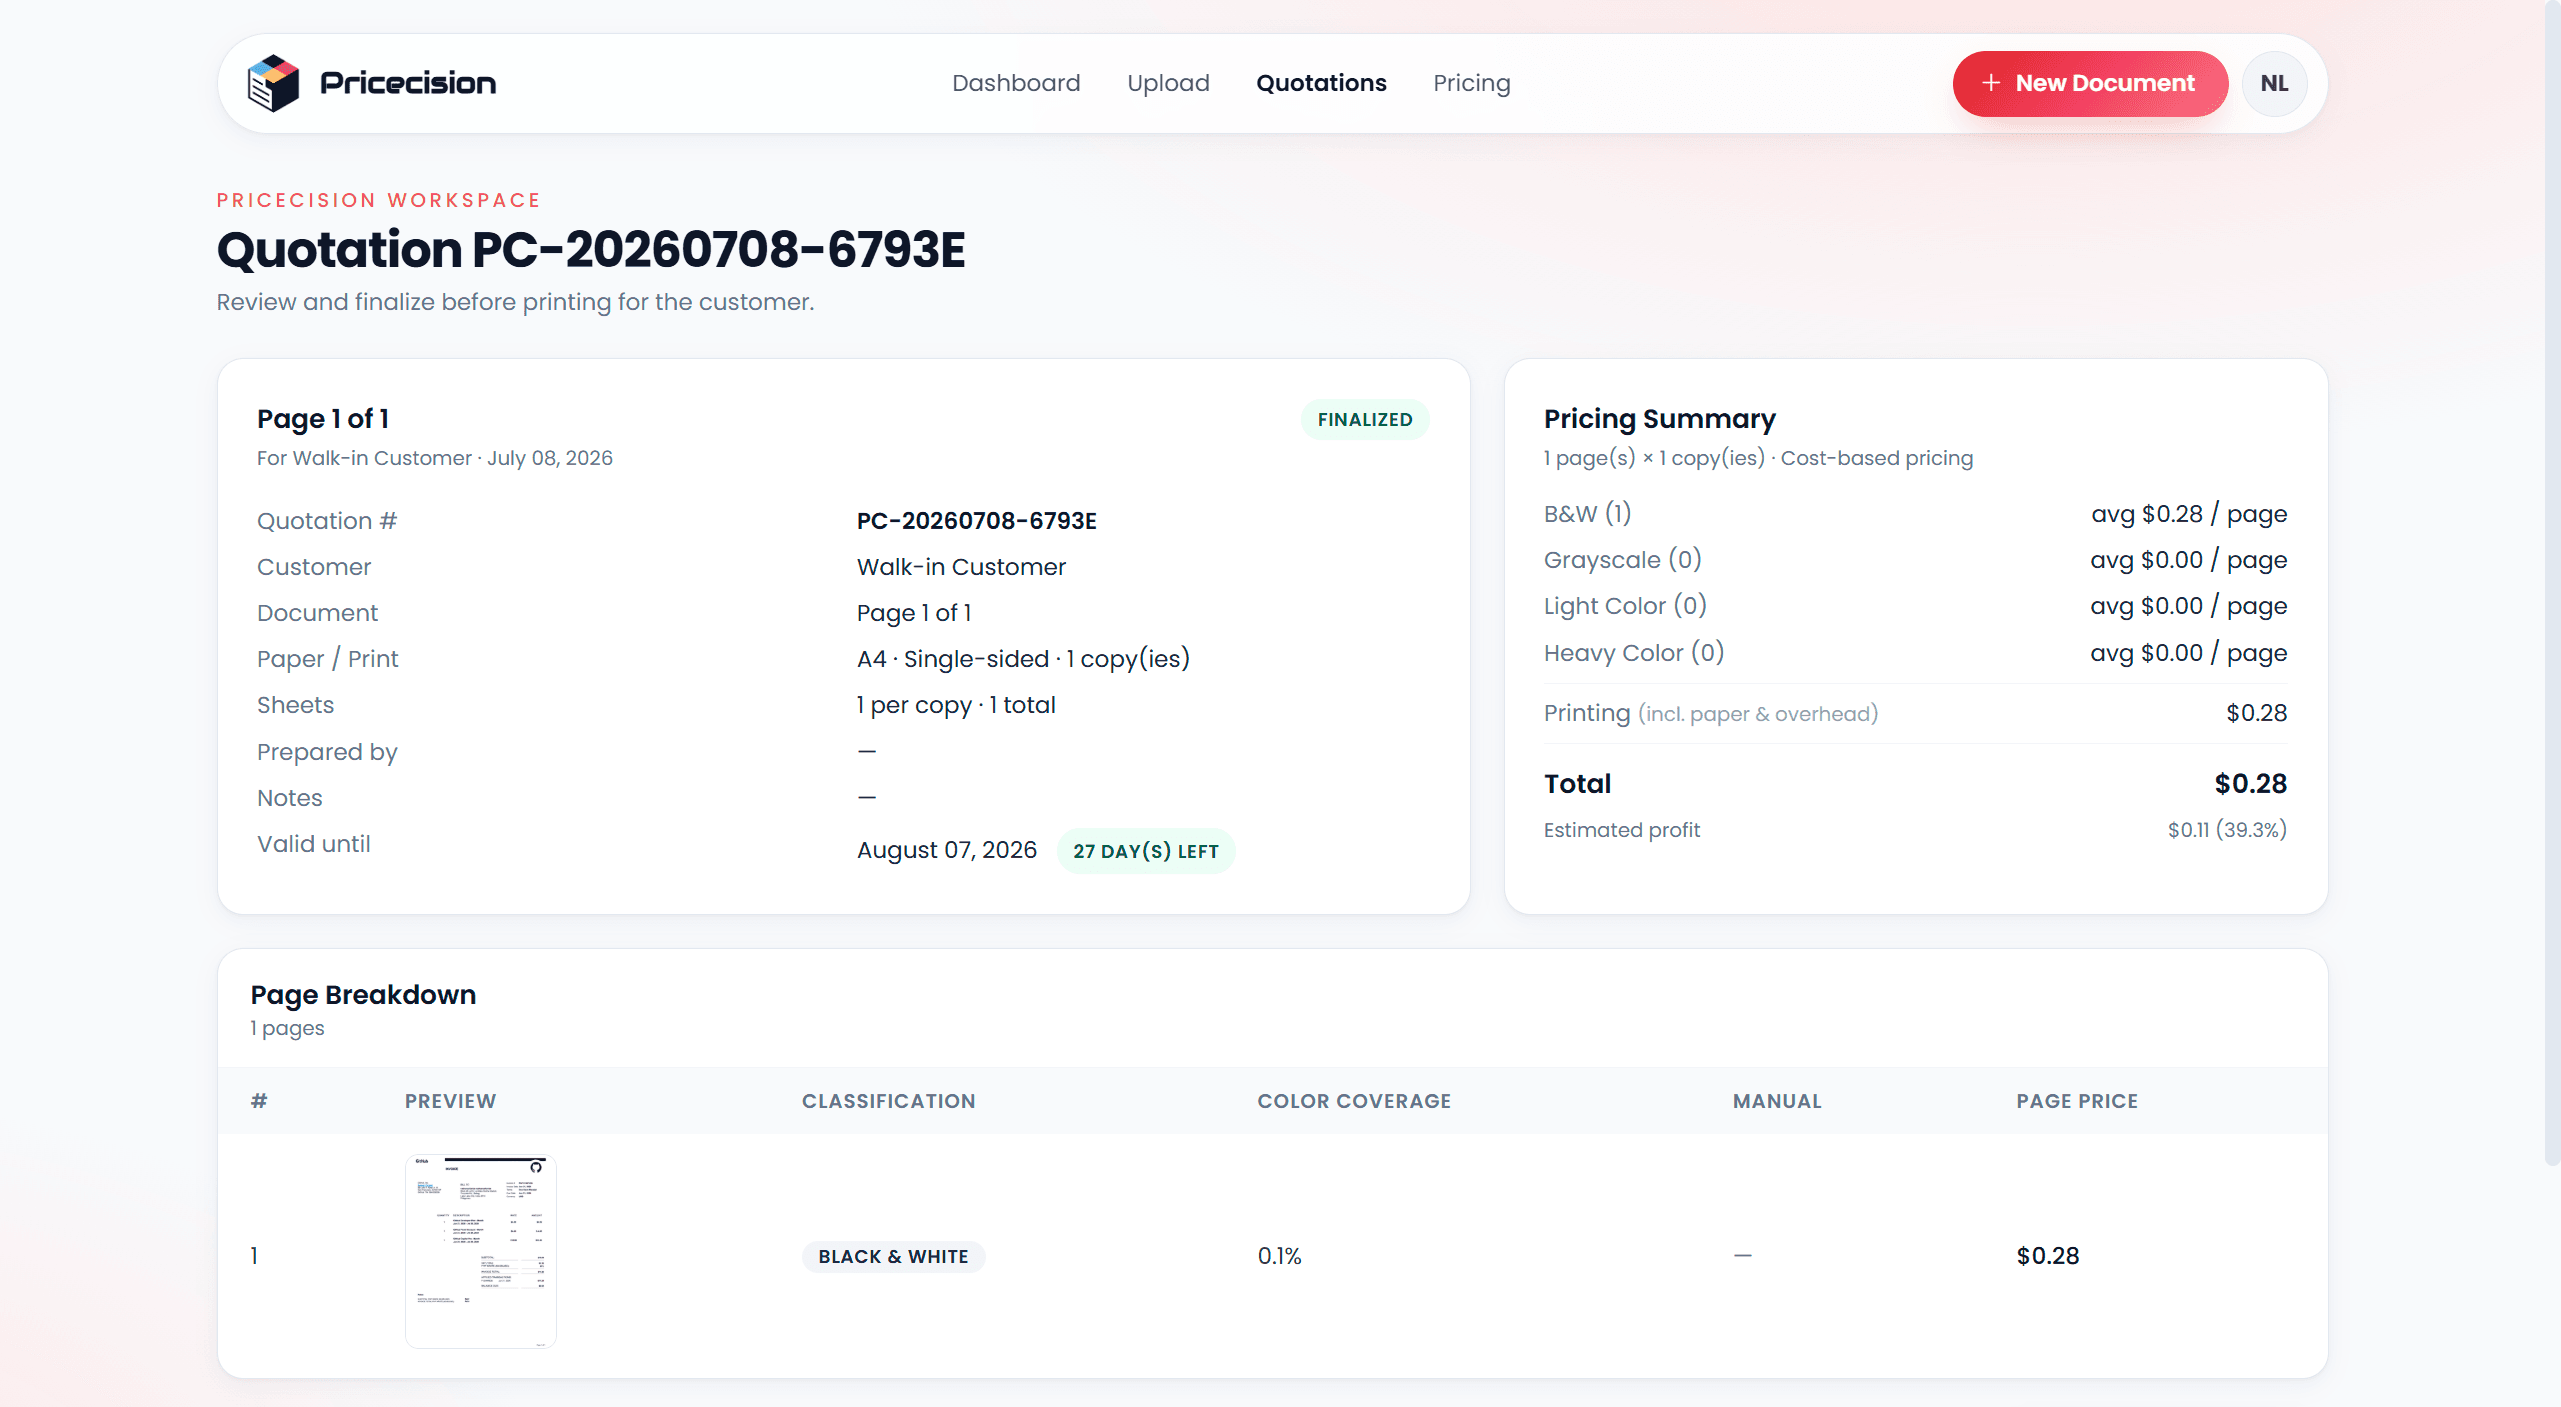
Task: Click the New Document button
Action: 2090,84
